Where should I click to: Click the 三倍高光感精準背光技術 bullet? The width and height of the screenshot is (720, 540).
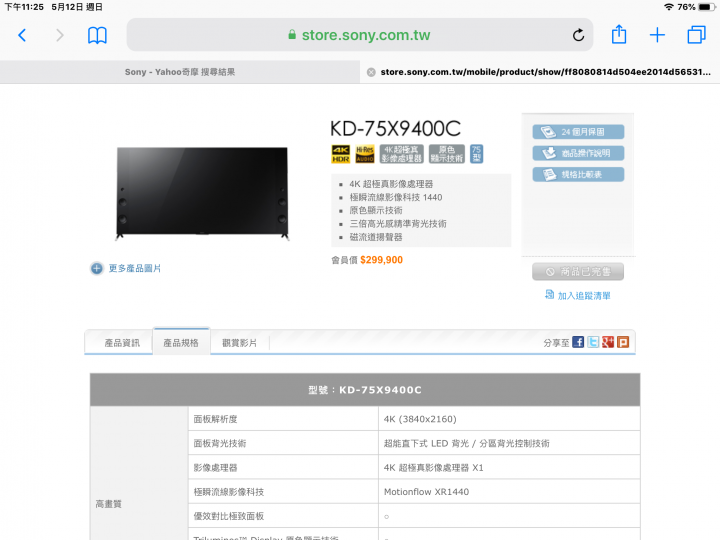(398, 224)
